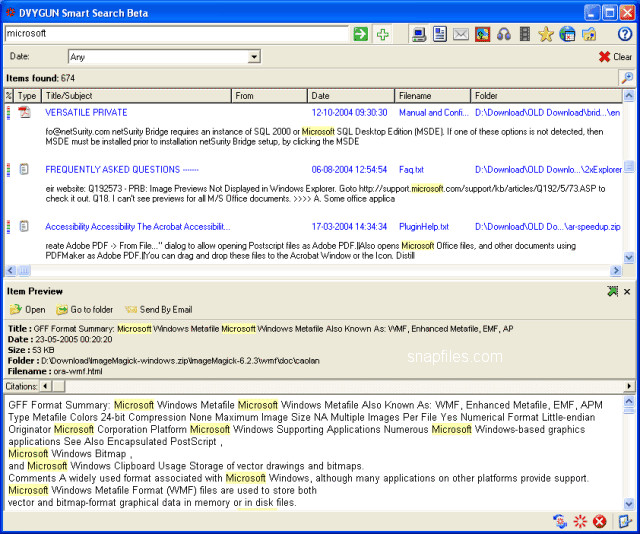
Task: Click the PDF icon on VERSATILE PRIVATE row
Action: click(24, 112)
